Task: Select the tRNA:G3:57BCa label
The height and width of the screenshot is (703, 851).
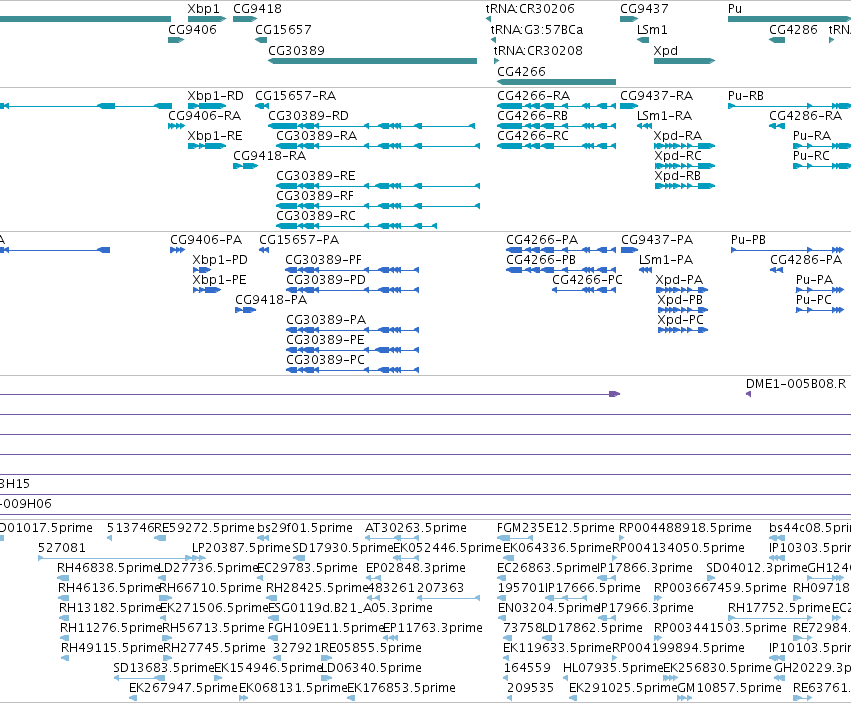Action: coord(537,29)
